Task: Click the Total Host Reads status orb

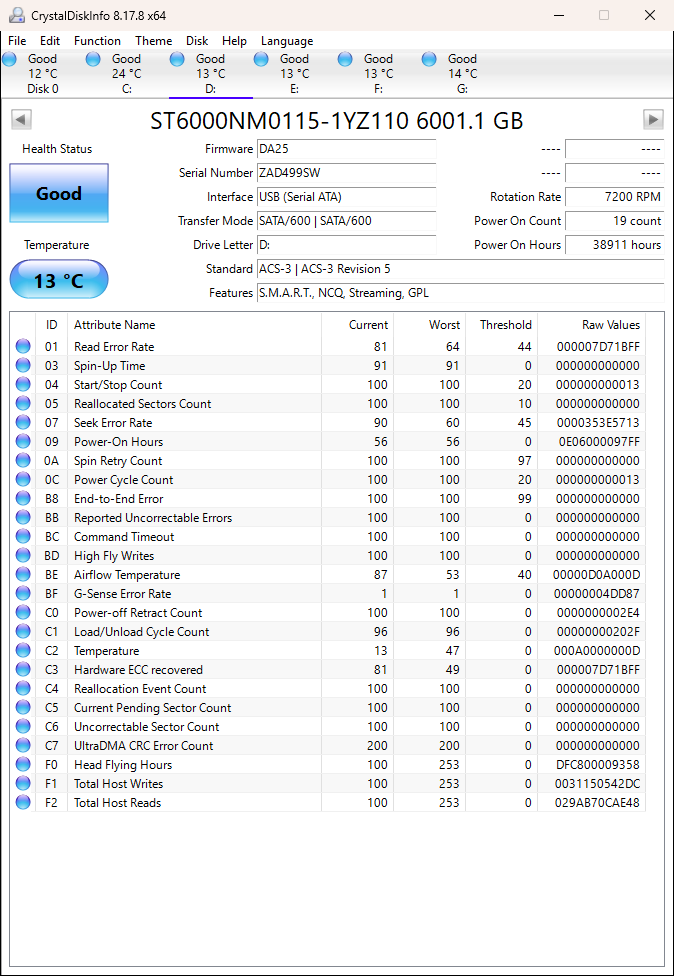Action: point(23,803)
